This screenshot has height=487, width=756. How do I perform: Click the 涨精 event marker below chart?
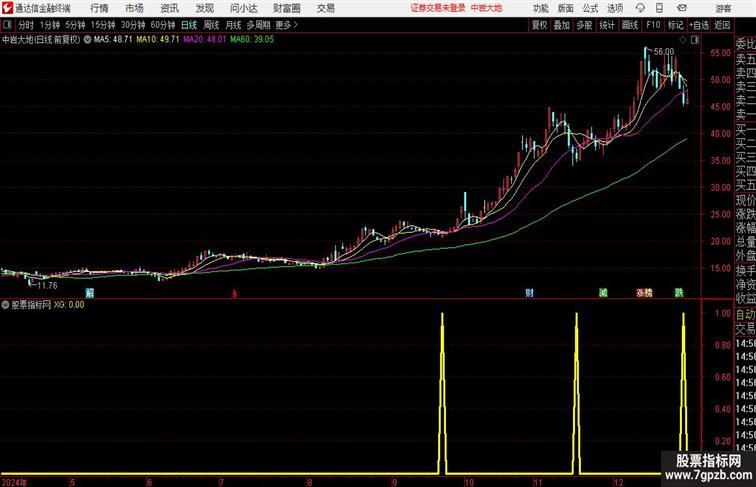(645, 293)
